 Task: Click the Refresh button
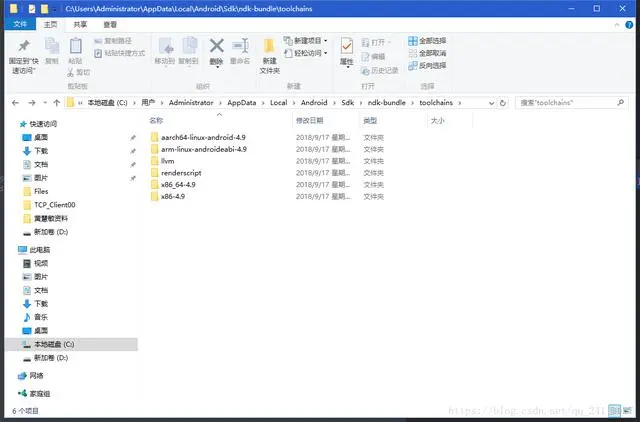503,103
